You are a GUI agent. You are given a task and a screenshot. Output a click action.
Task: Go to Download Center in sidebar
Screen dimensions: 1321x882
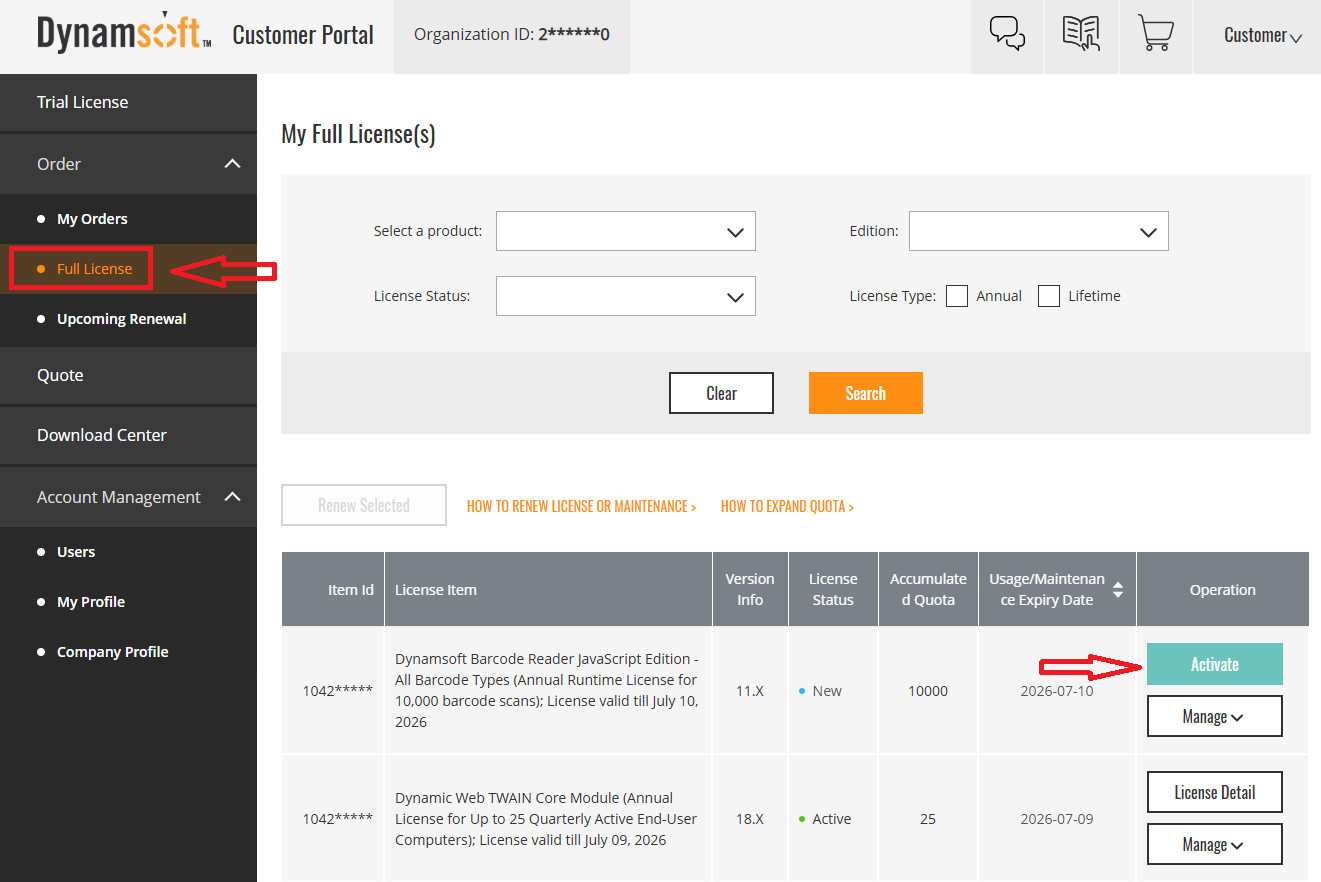(x=102, y=435)
